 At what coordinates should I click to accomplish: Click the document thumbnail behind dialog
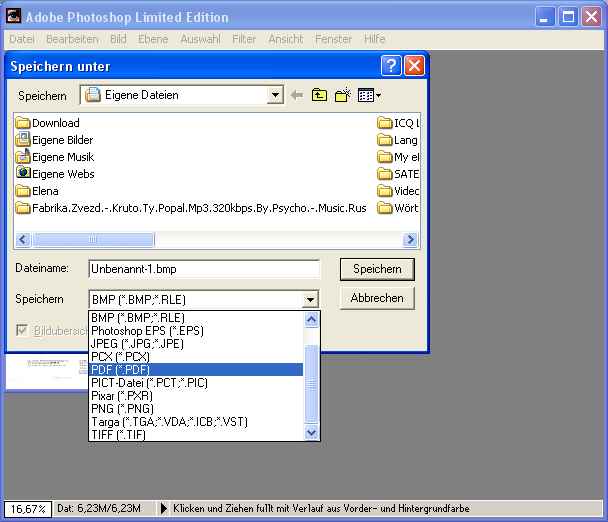coord(47,372)
